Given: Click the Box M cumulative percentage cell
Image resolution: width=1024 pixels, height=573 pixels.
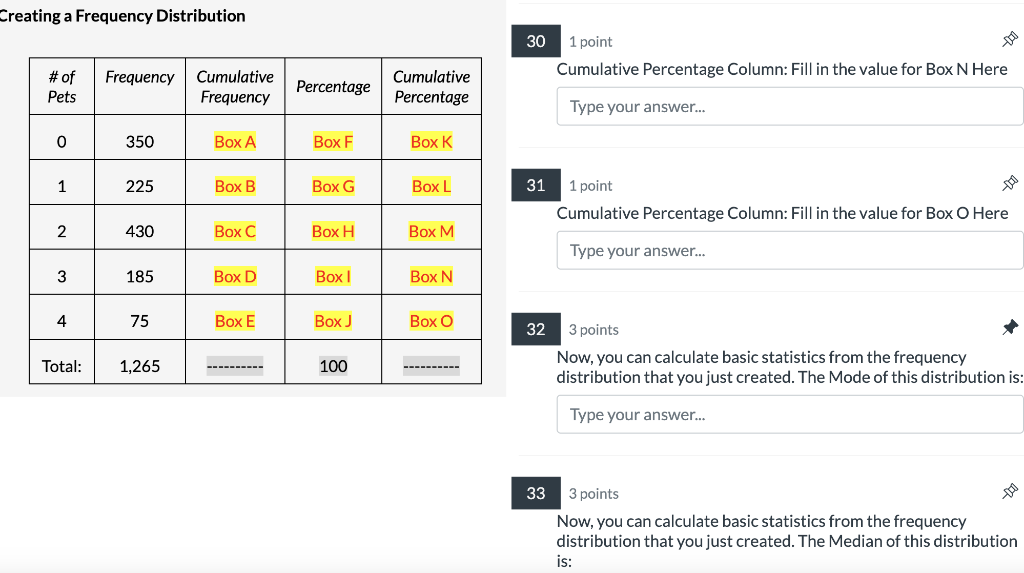Looking at the screenshot, I should coord(431,231).
